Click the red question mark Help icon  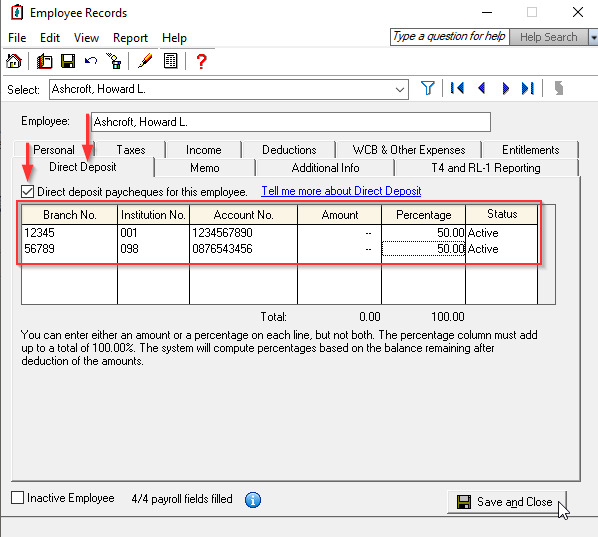coord(201,61)
